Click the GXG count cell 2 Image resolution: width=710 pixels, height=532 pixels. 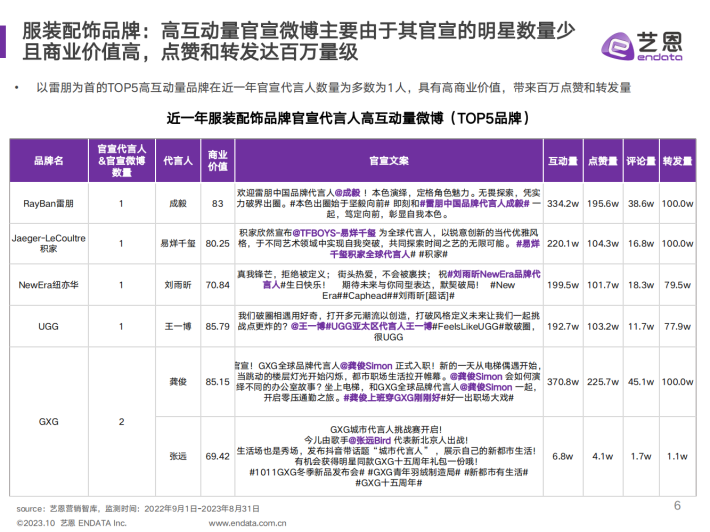pos(121,422)
